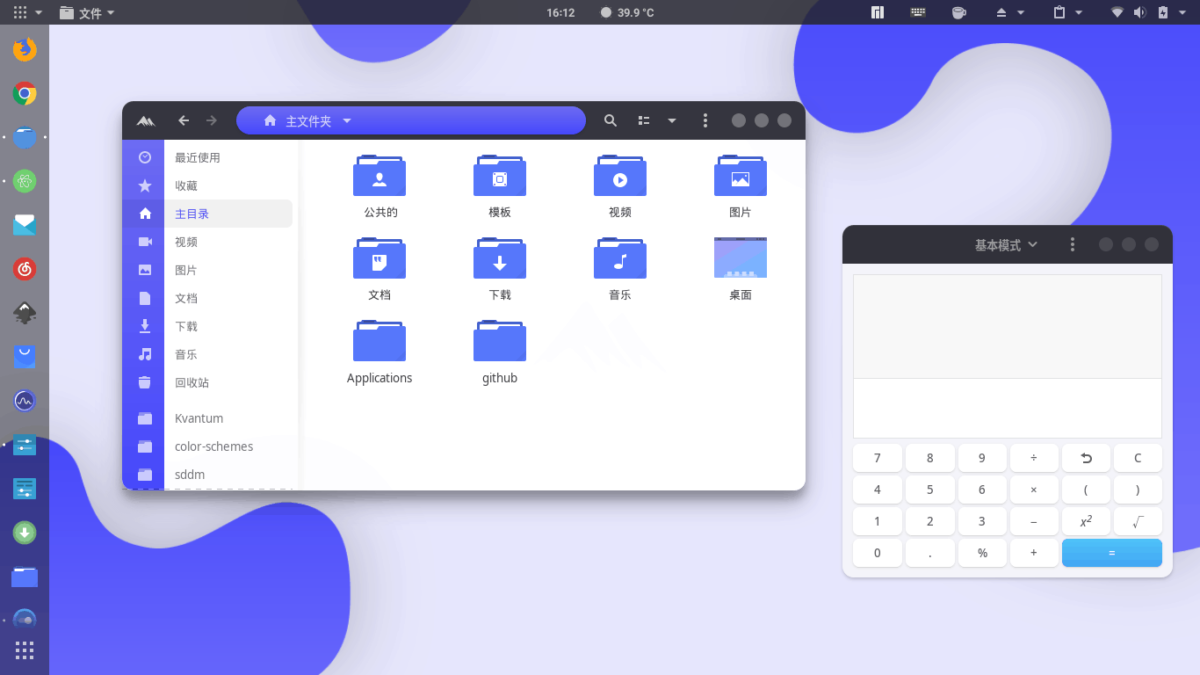This screenshot has height=675, width=1200.
Task: Expand the view options dropdown arrow
Action: pyautogui.click(x=671, y=120)
